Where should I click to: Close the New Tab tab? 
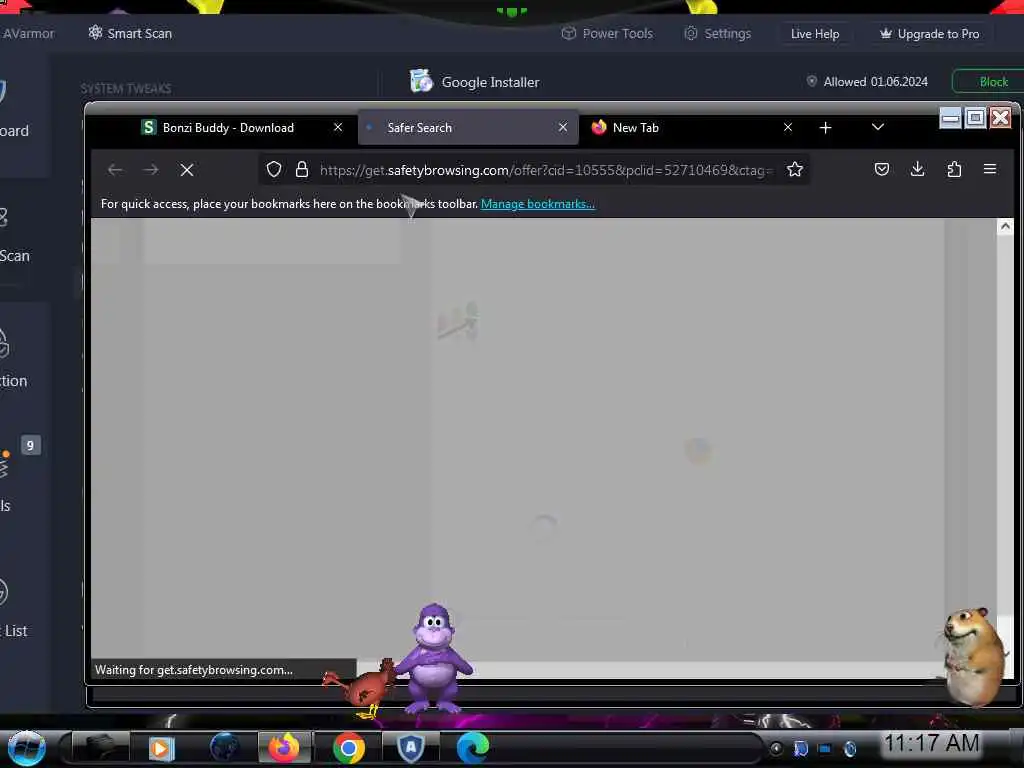[x=788, y=127]
